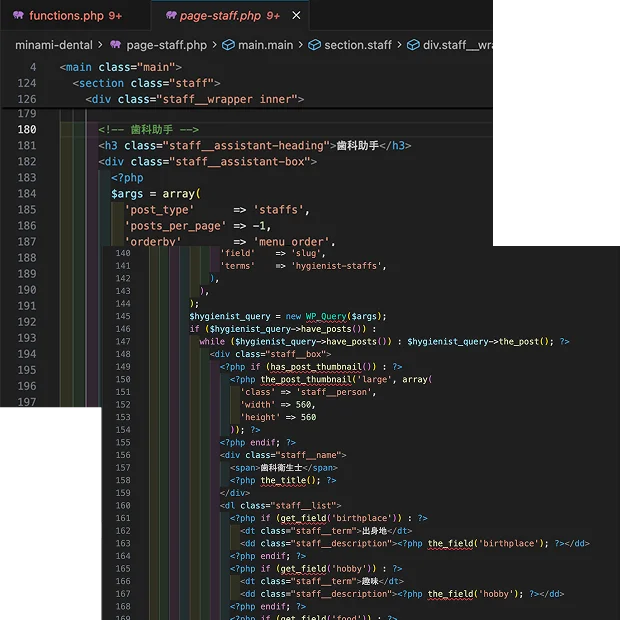Click the_title() on line 158
This screenshot has width=620, height=620.
288,480
